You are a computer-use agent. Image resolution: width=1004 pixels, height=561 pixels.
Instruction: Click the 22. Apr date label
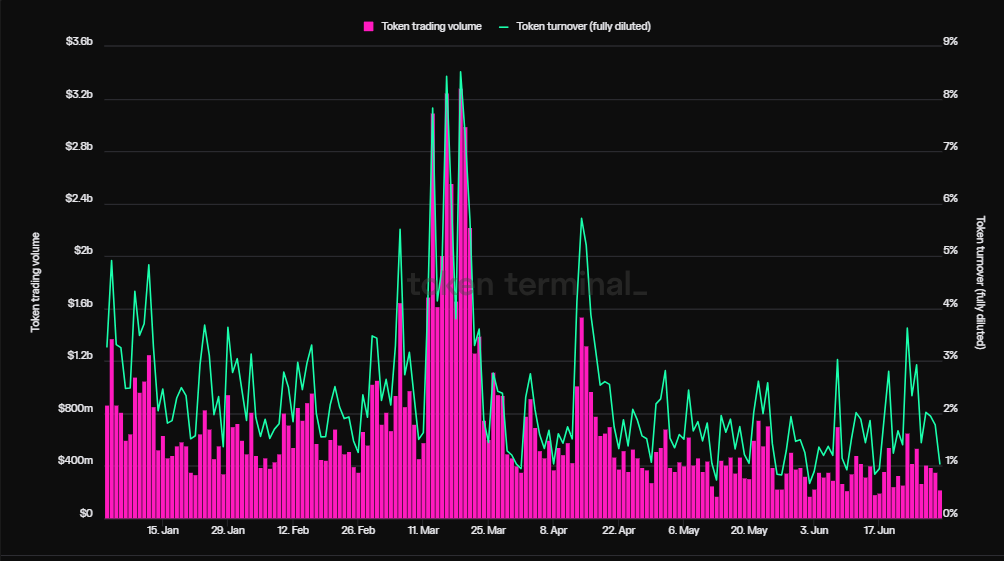[619, 530]
